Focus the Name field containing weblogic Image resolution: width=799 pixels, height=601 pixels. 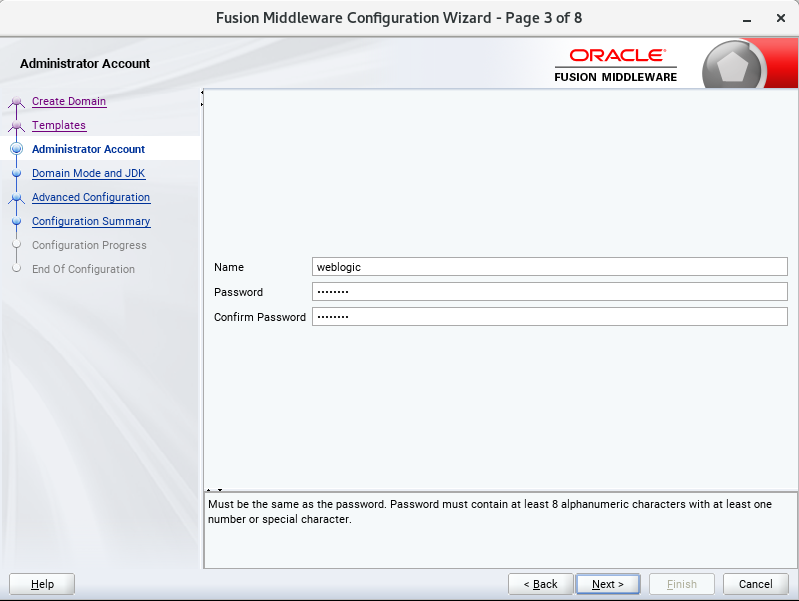coord(549,267)
